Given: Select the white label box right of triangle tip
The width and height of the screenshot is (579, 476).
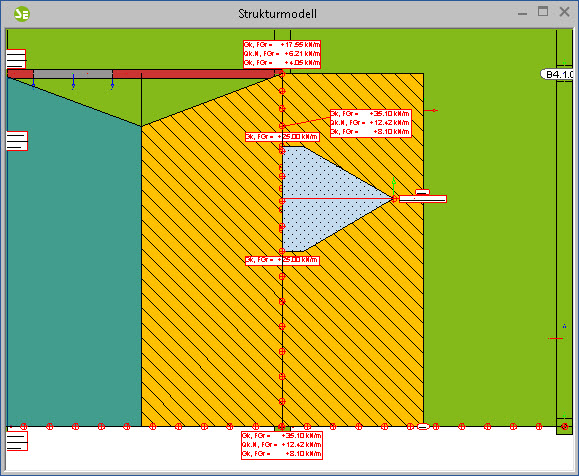Looking at the screenshot, I should click(423, 199).
